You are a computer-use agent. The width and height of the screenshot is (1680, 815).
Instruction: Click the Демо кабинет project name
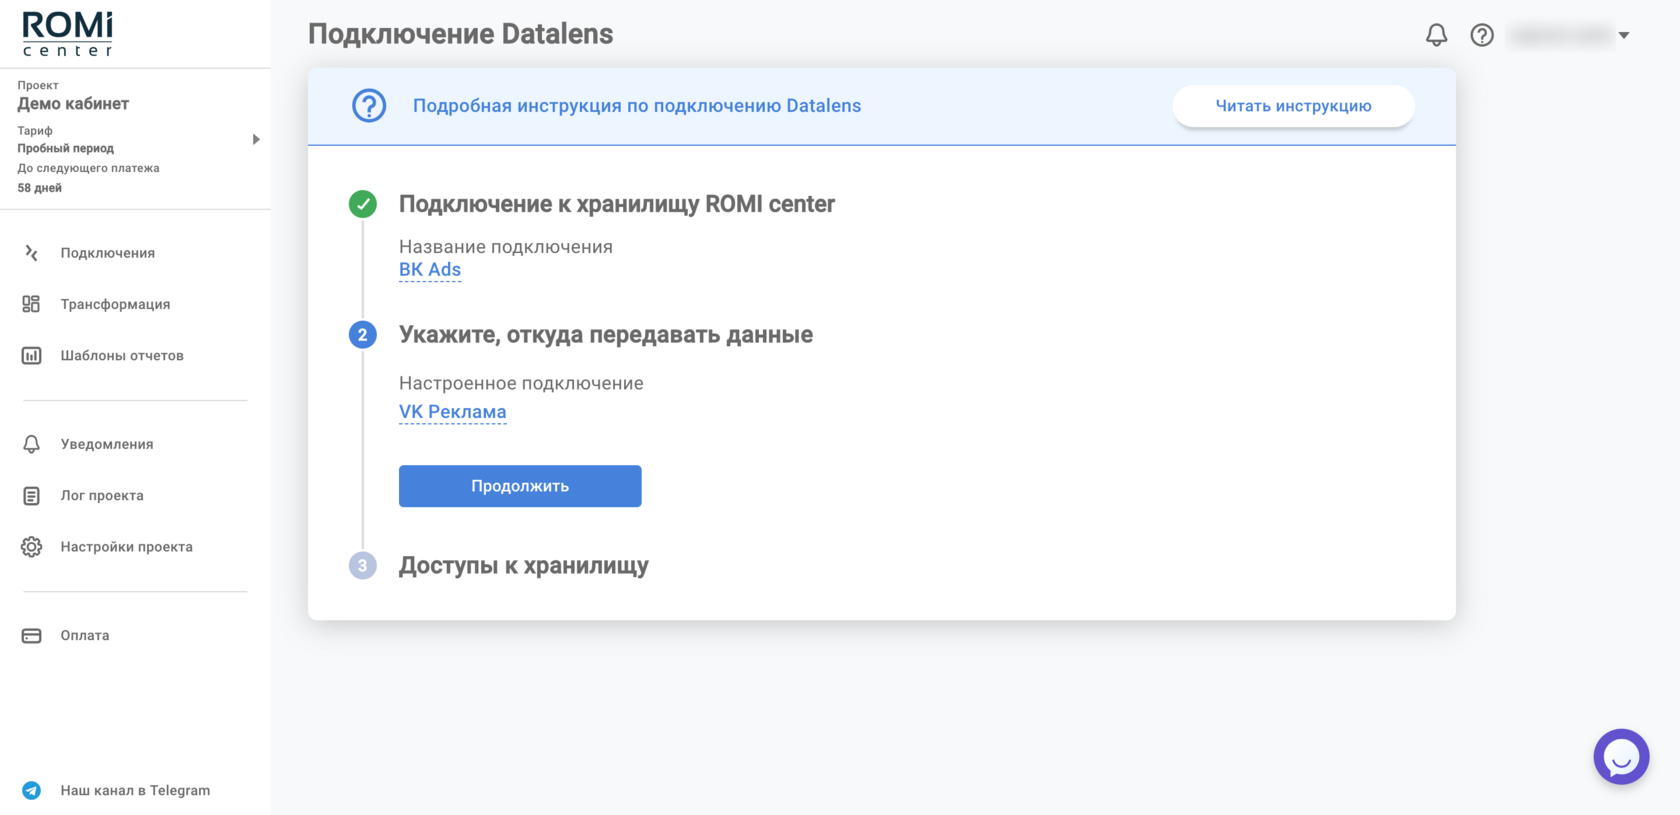click(x=73, y=104)
